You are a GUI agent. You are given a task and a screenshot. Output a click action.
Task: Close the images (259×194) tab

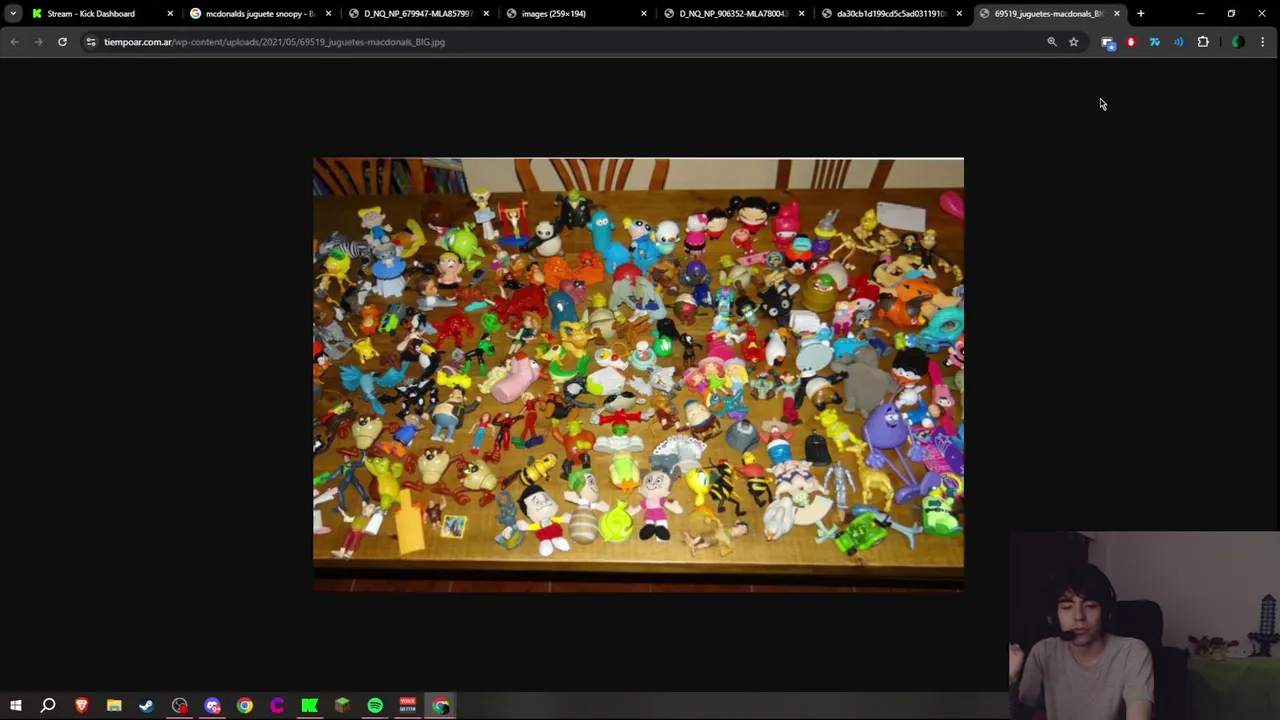click(x=644, y=14)
